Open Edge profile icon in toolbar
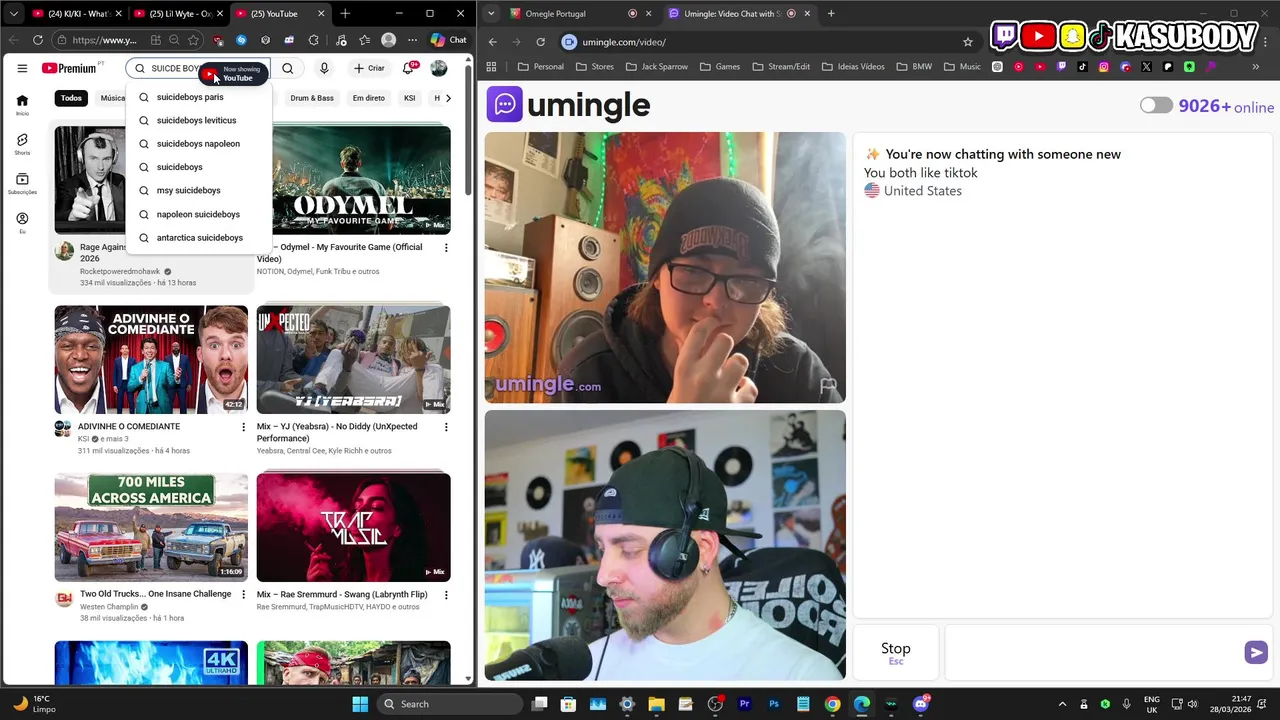The image size is (1280, 720). coord(389,40)
